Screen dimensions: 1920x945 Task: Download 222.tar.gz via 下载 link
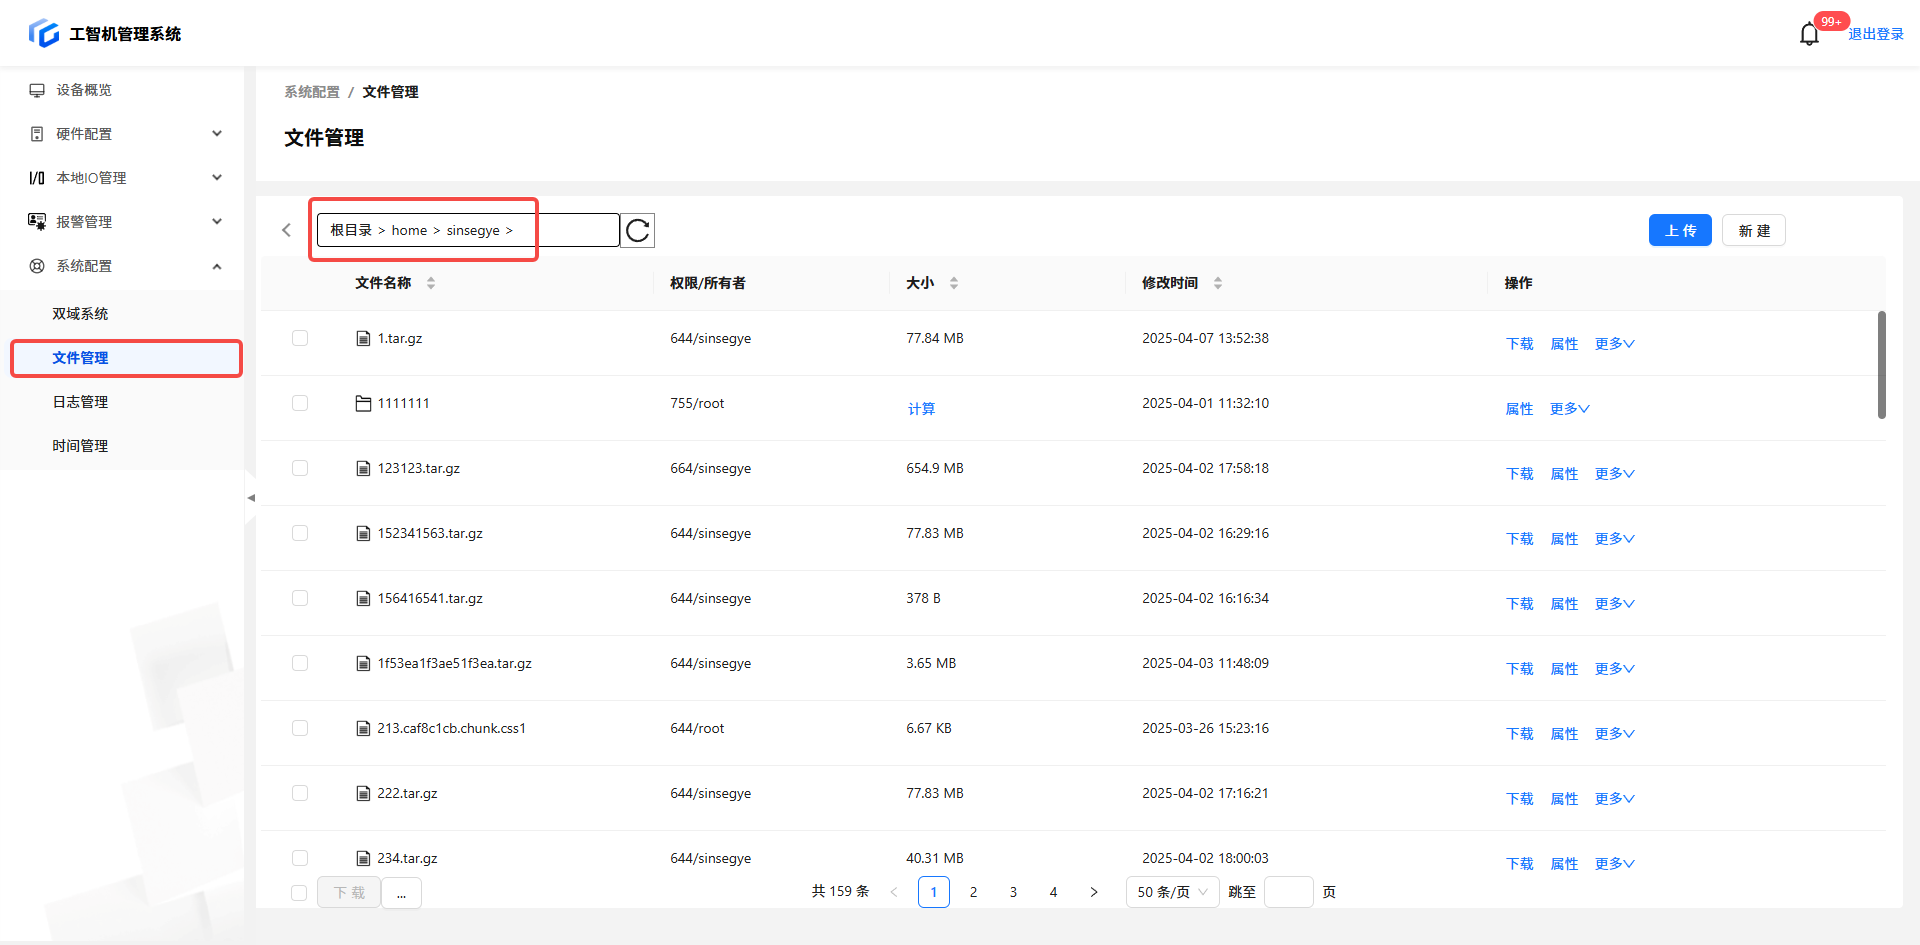point(1519,799)
